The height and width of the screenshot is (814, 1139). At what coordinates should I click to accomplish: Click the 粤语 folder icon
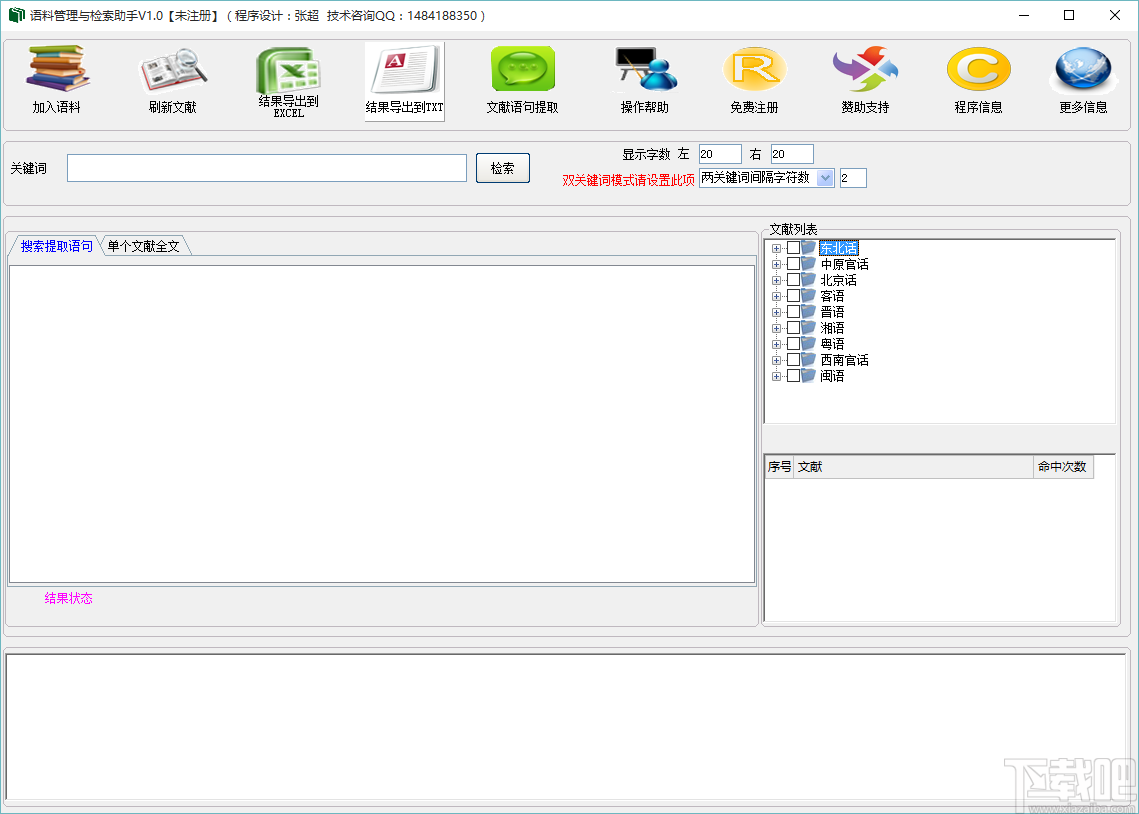(809, 343)
